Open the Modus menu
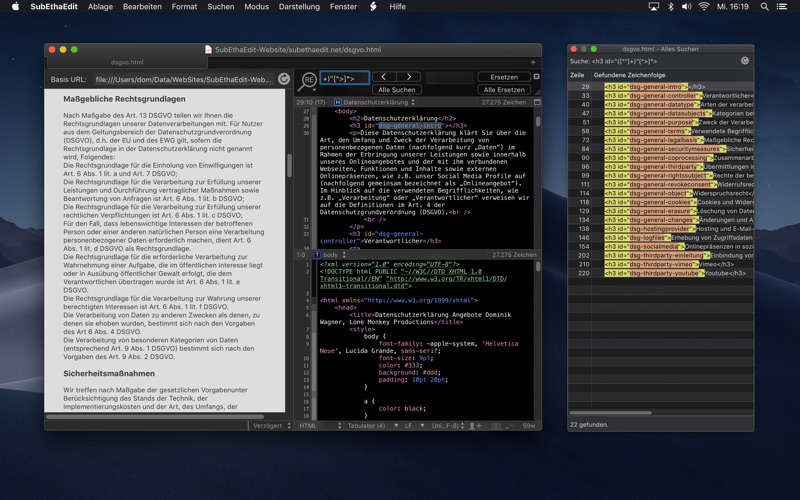 coord(256,7)
